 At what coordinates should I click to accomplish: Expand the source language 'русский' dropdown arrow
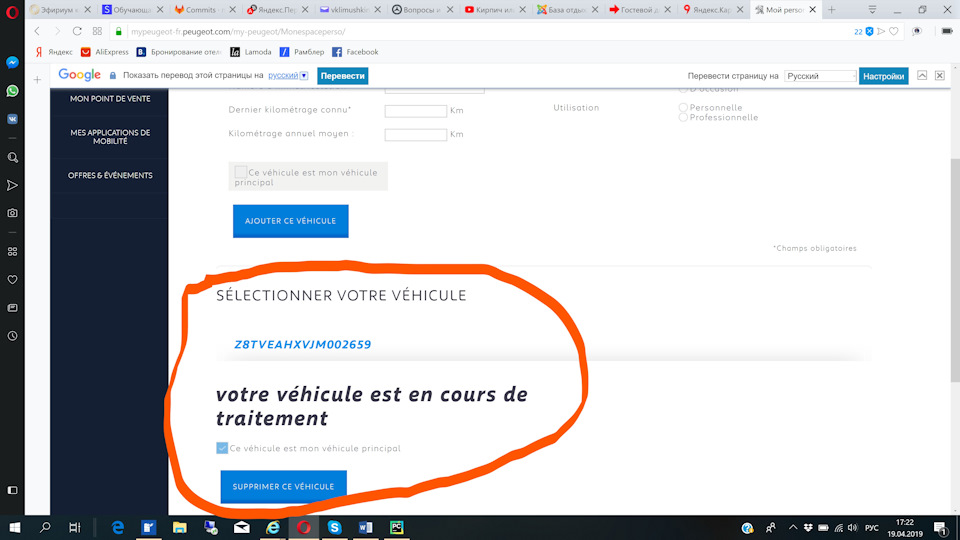[304, 76]
